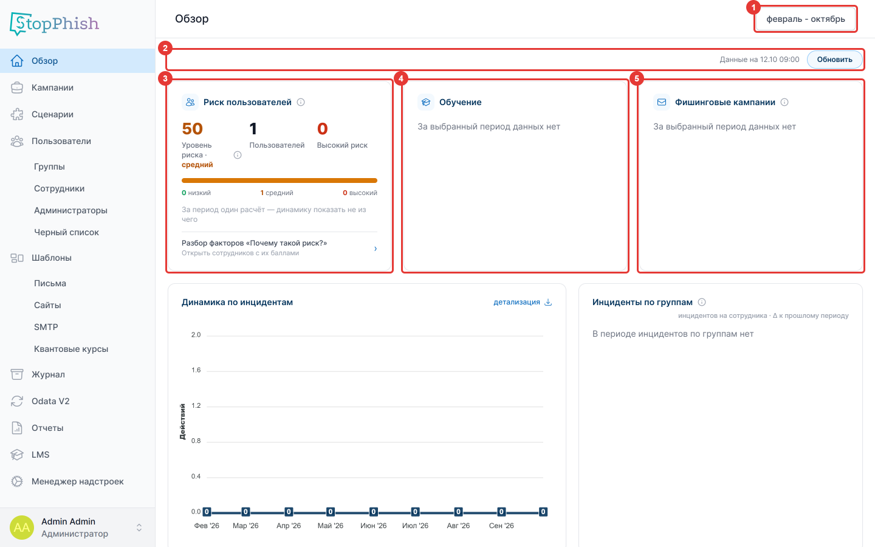The height and width of the screenshot is (547, 875).
Task: Click the sync icon beside Odata V2
Action: click(17, 401)
